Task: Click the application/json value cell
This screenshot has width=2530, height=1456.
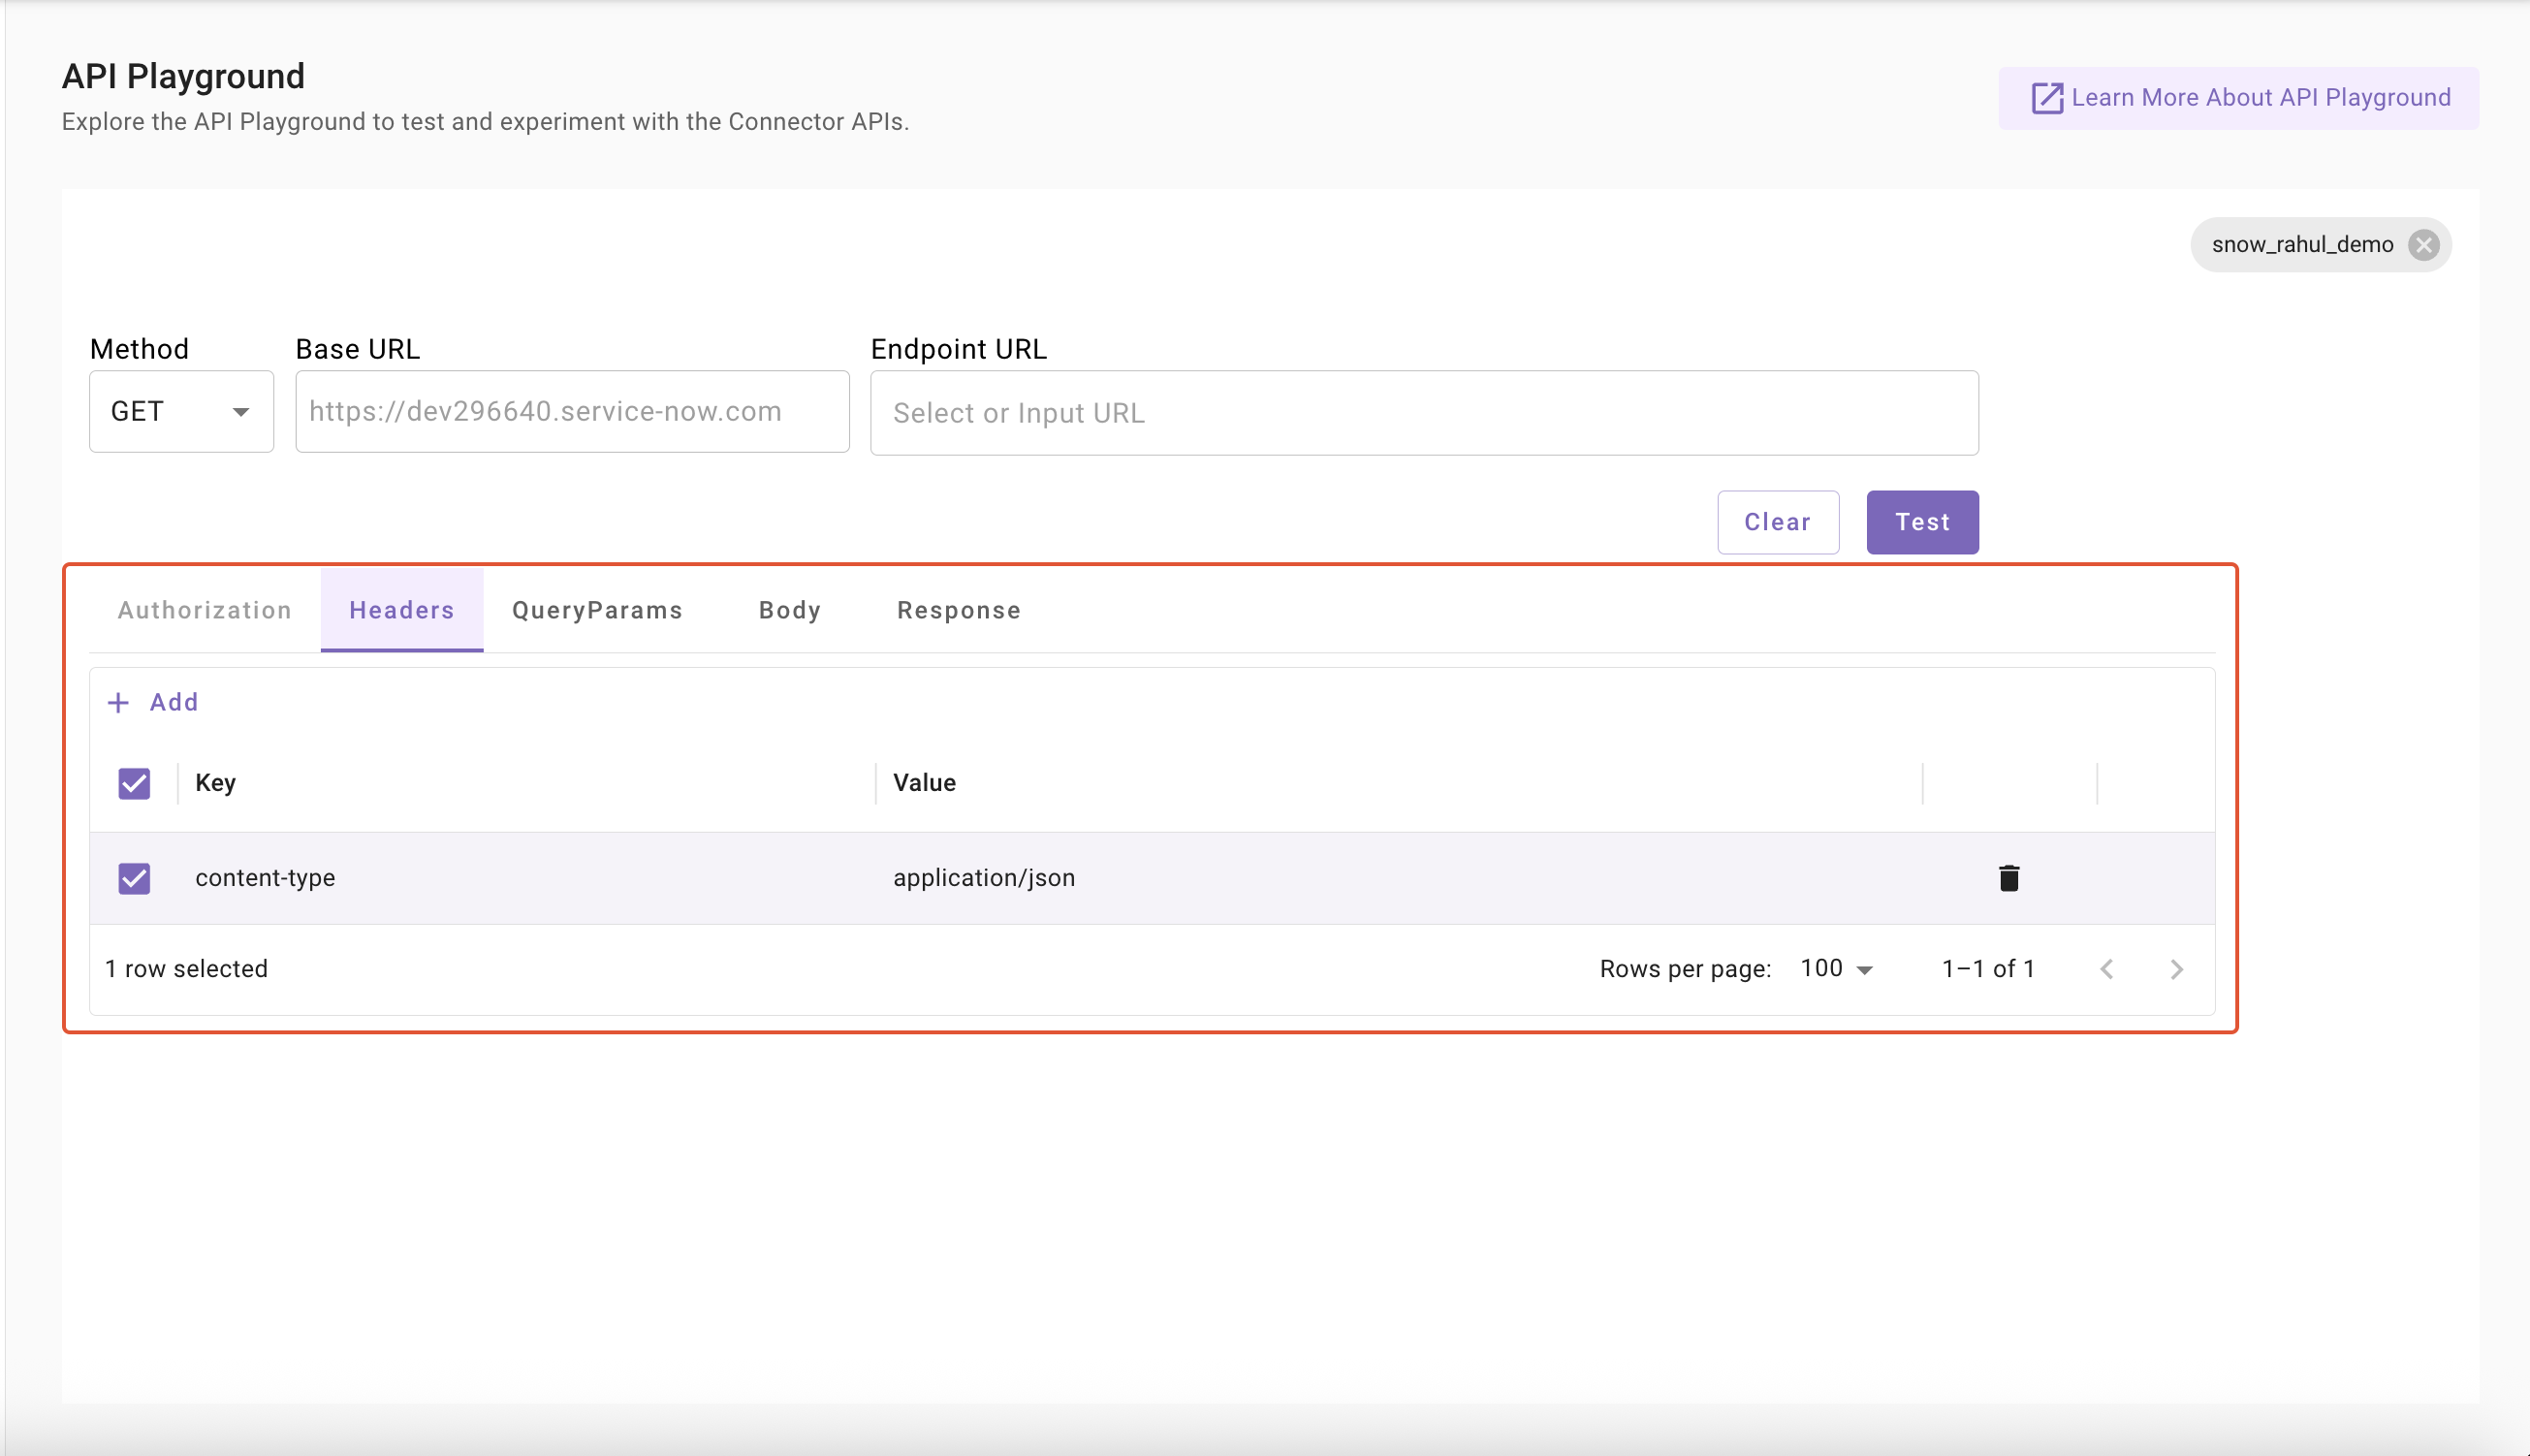Action: click(1399, 878)
